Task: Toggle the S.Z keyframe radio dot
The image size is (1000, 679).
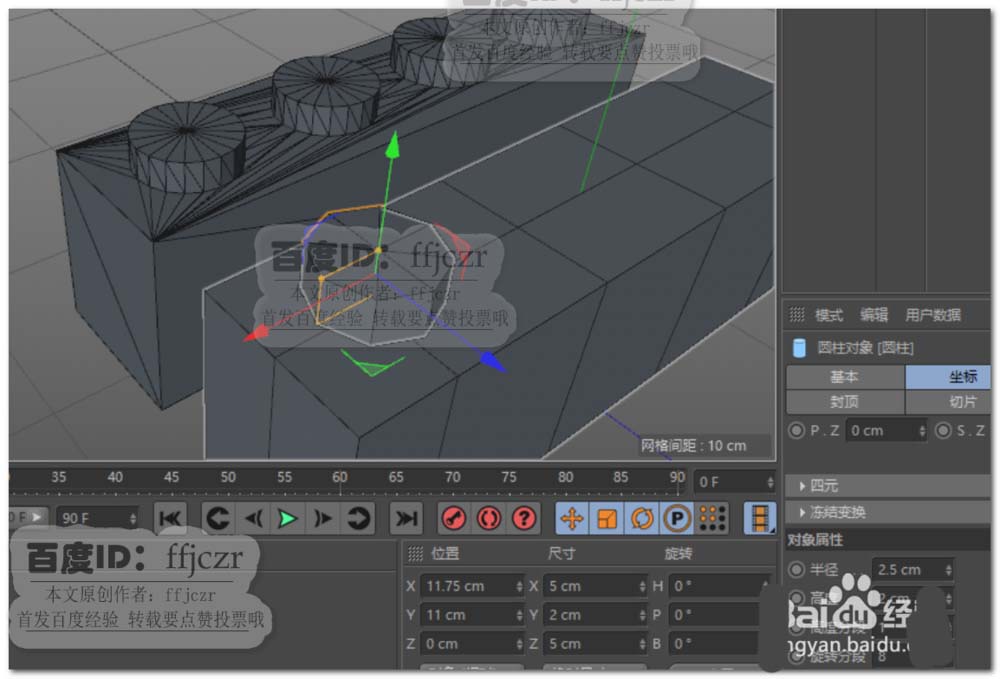Action: pyautogui.click(x=943, y=431)
